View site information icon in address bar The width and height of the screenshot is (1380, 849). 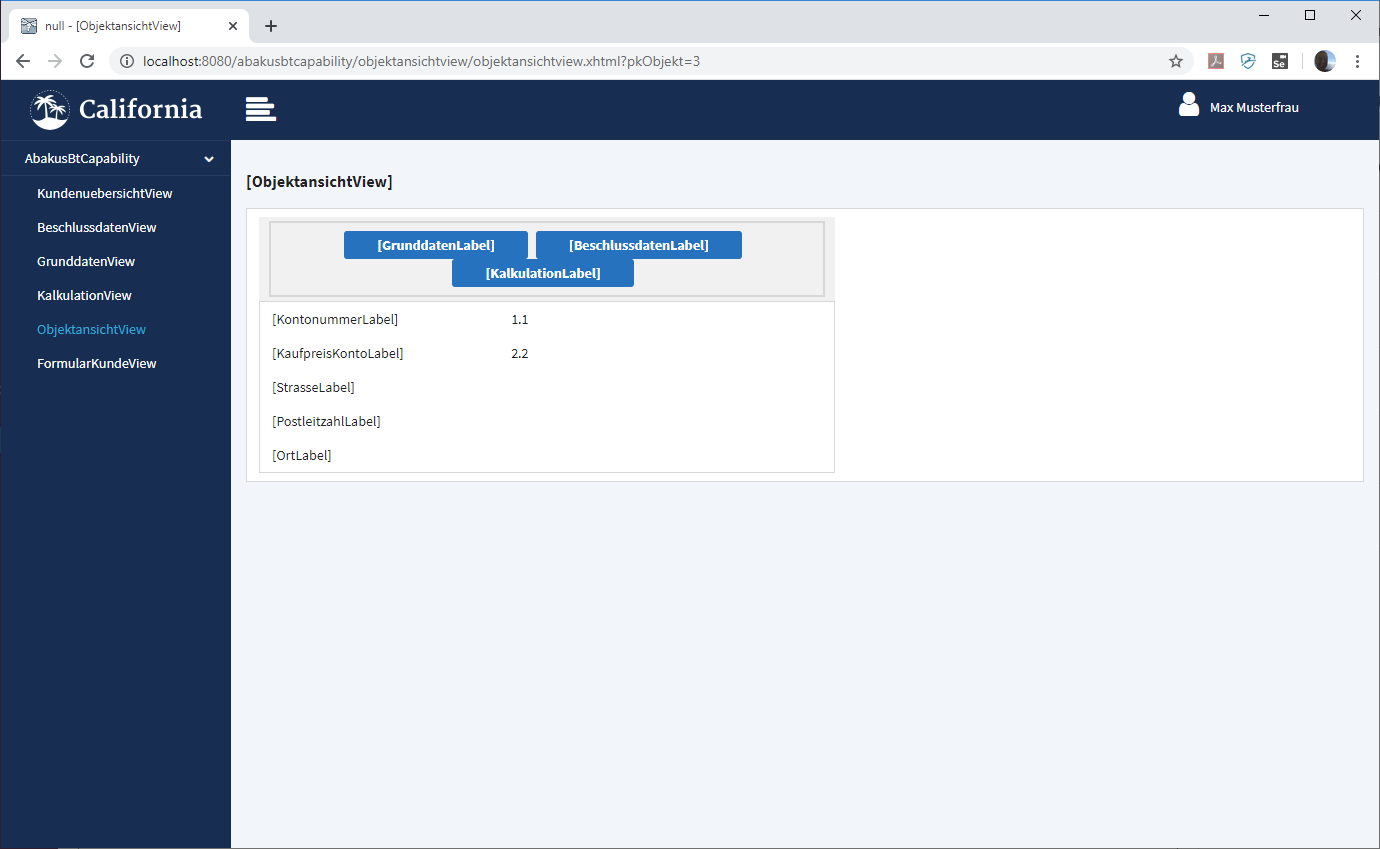[127, 61]
